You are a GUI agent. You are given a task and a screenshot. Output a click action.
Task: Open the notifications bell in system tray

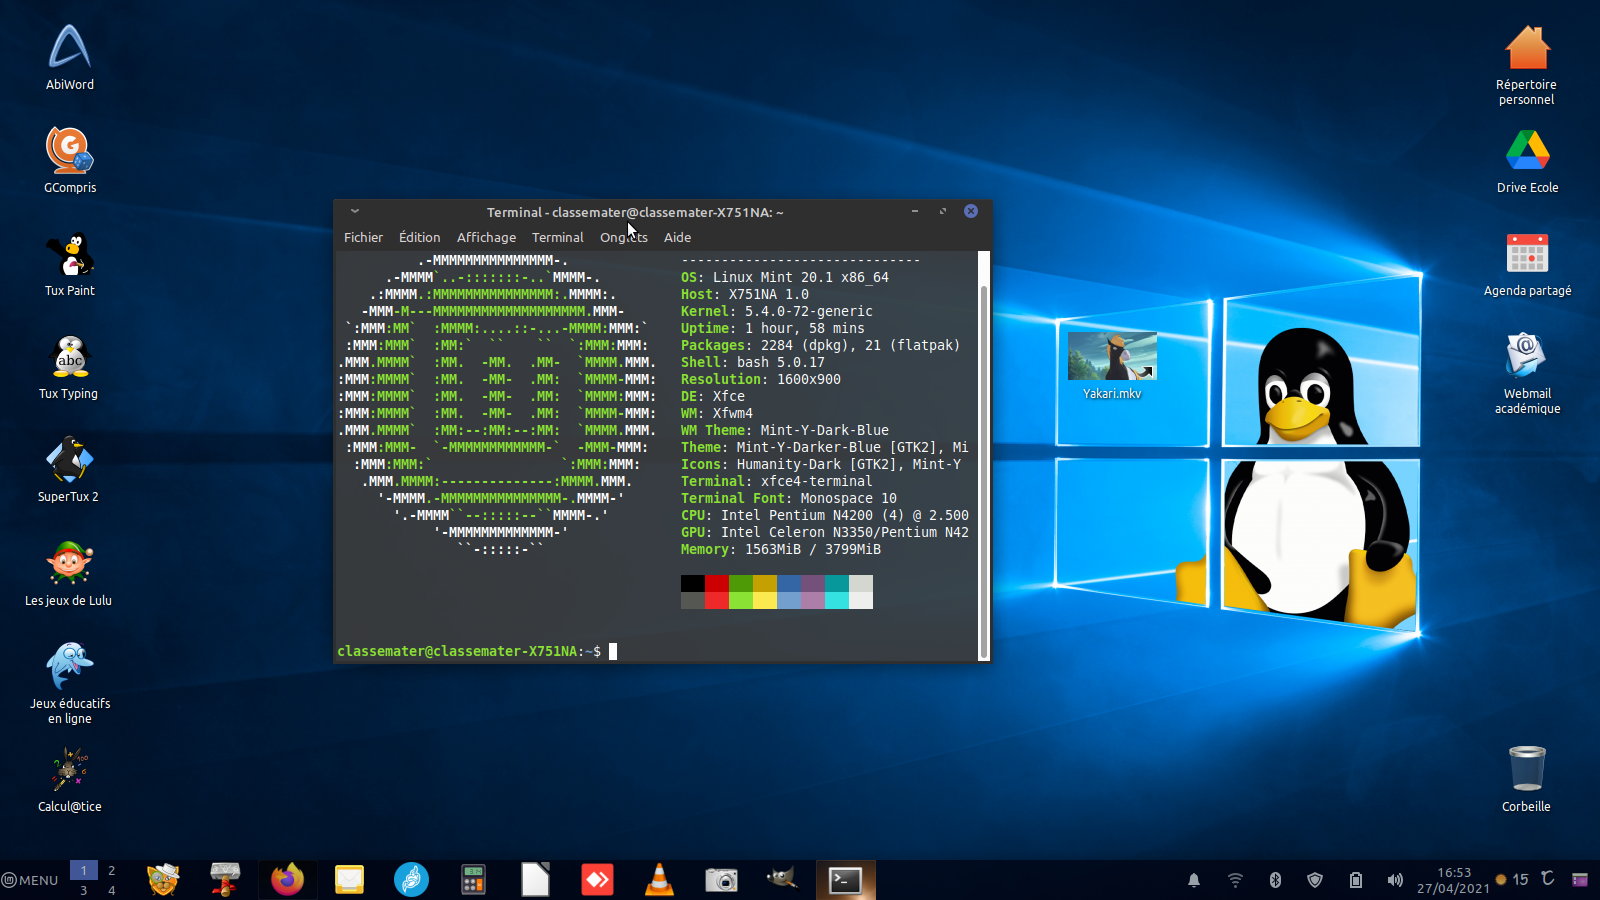coord(1194,880)
